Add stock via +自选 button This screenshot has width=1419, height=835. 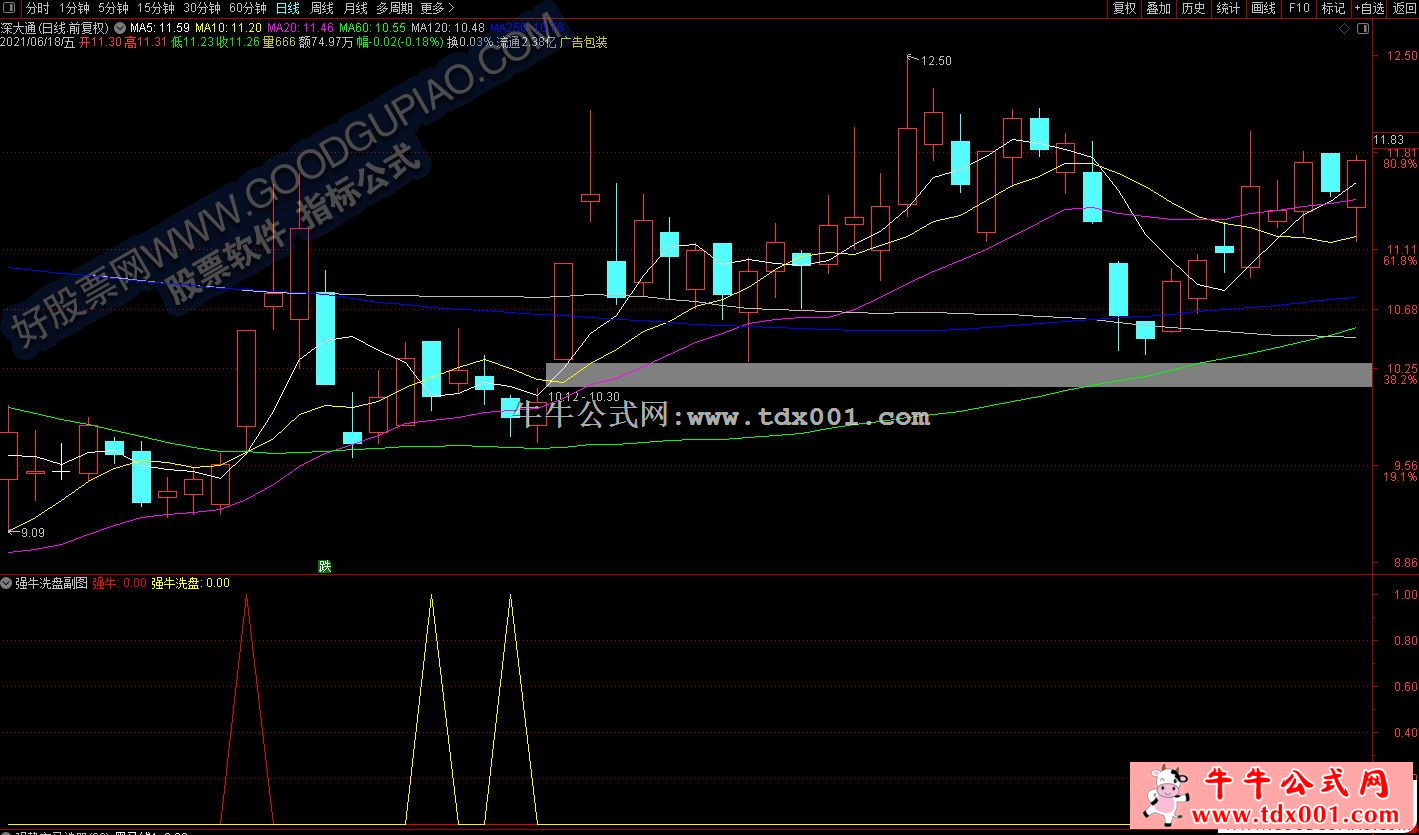[x=1369, y=8]
